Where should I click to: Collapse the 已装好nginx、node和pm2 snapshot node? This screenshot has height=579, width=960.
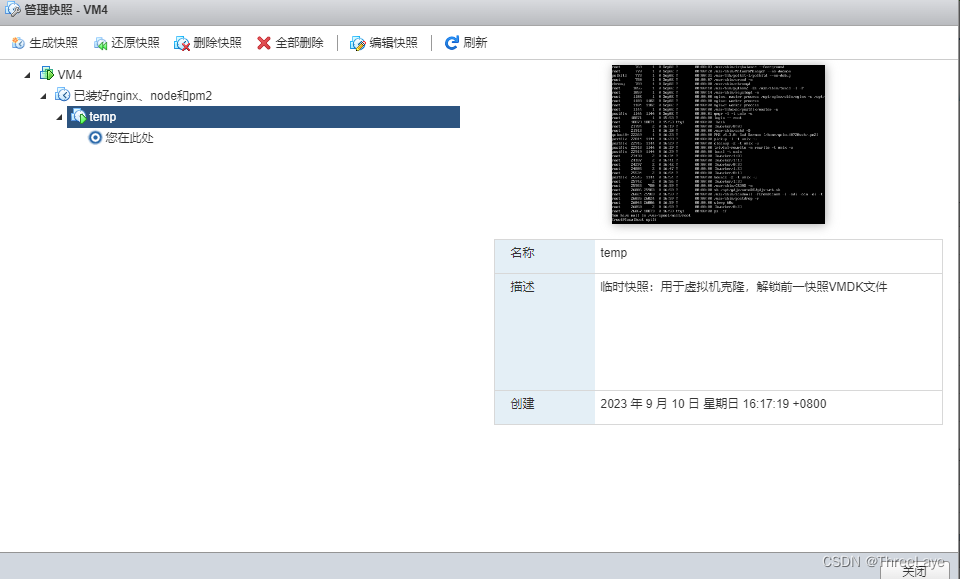tap(43, 96)
